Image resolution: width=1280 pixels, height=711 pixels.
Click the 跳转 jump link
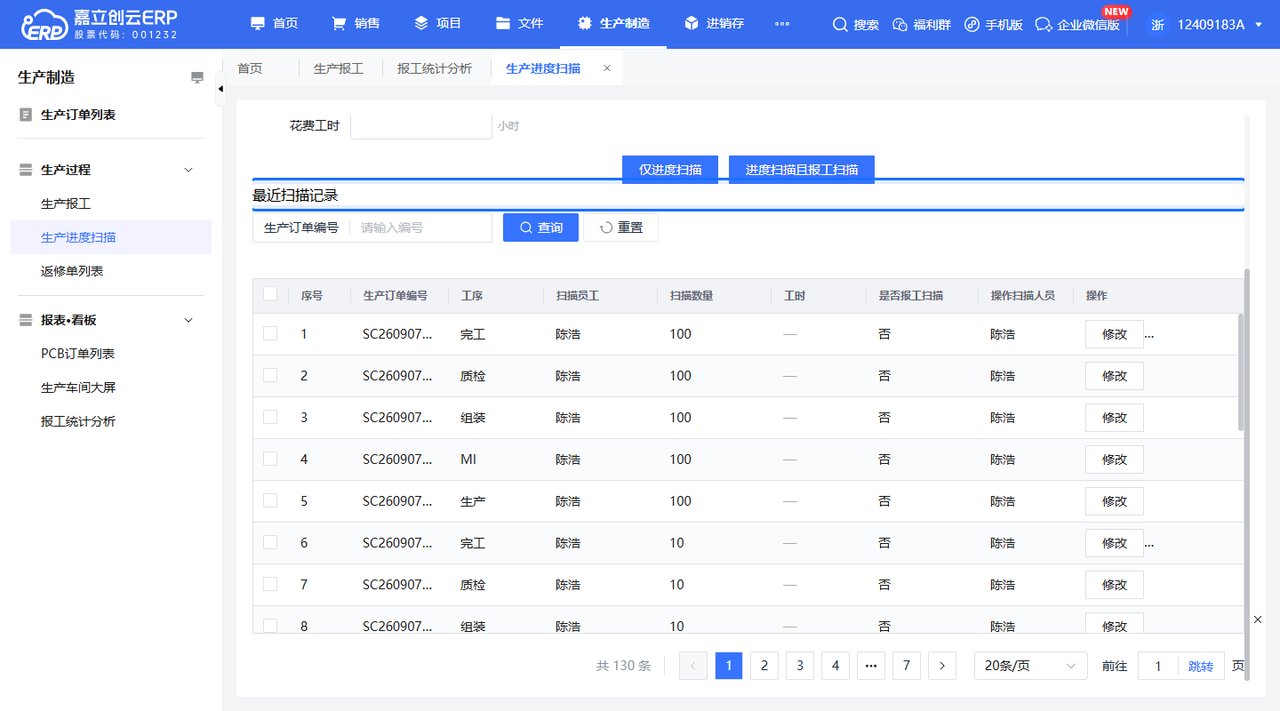point(1200,666)
